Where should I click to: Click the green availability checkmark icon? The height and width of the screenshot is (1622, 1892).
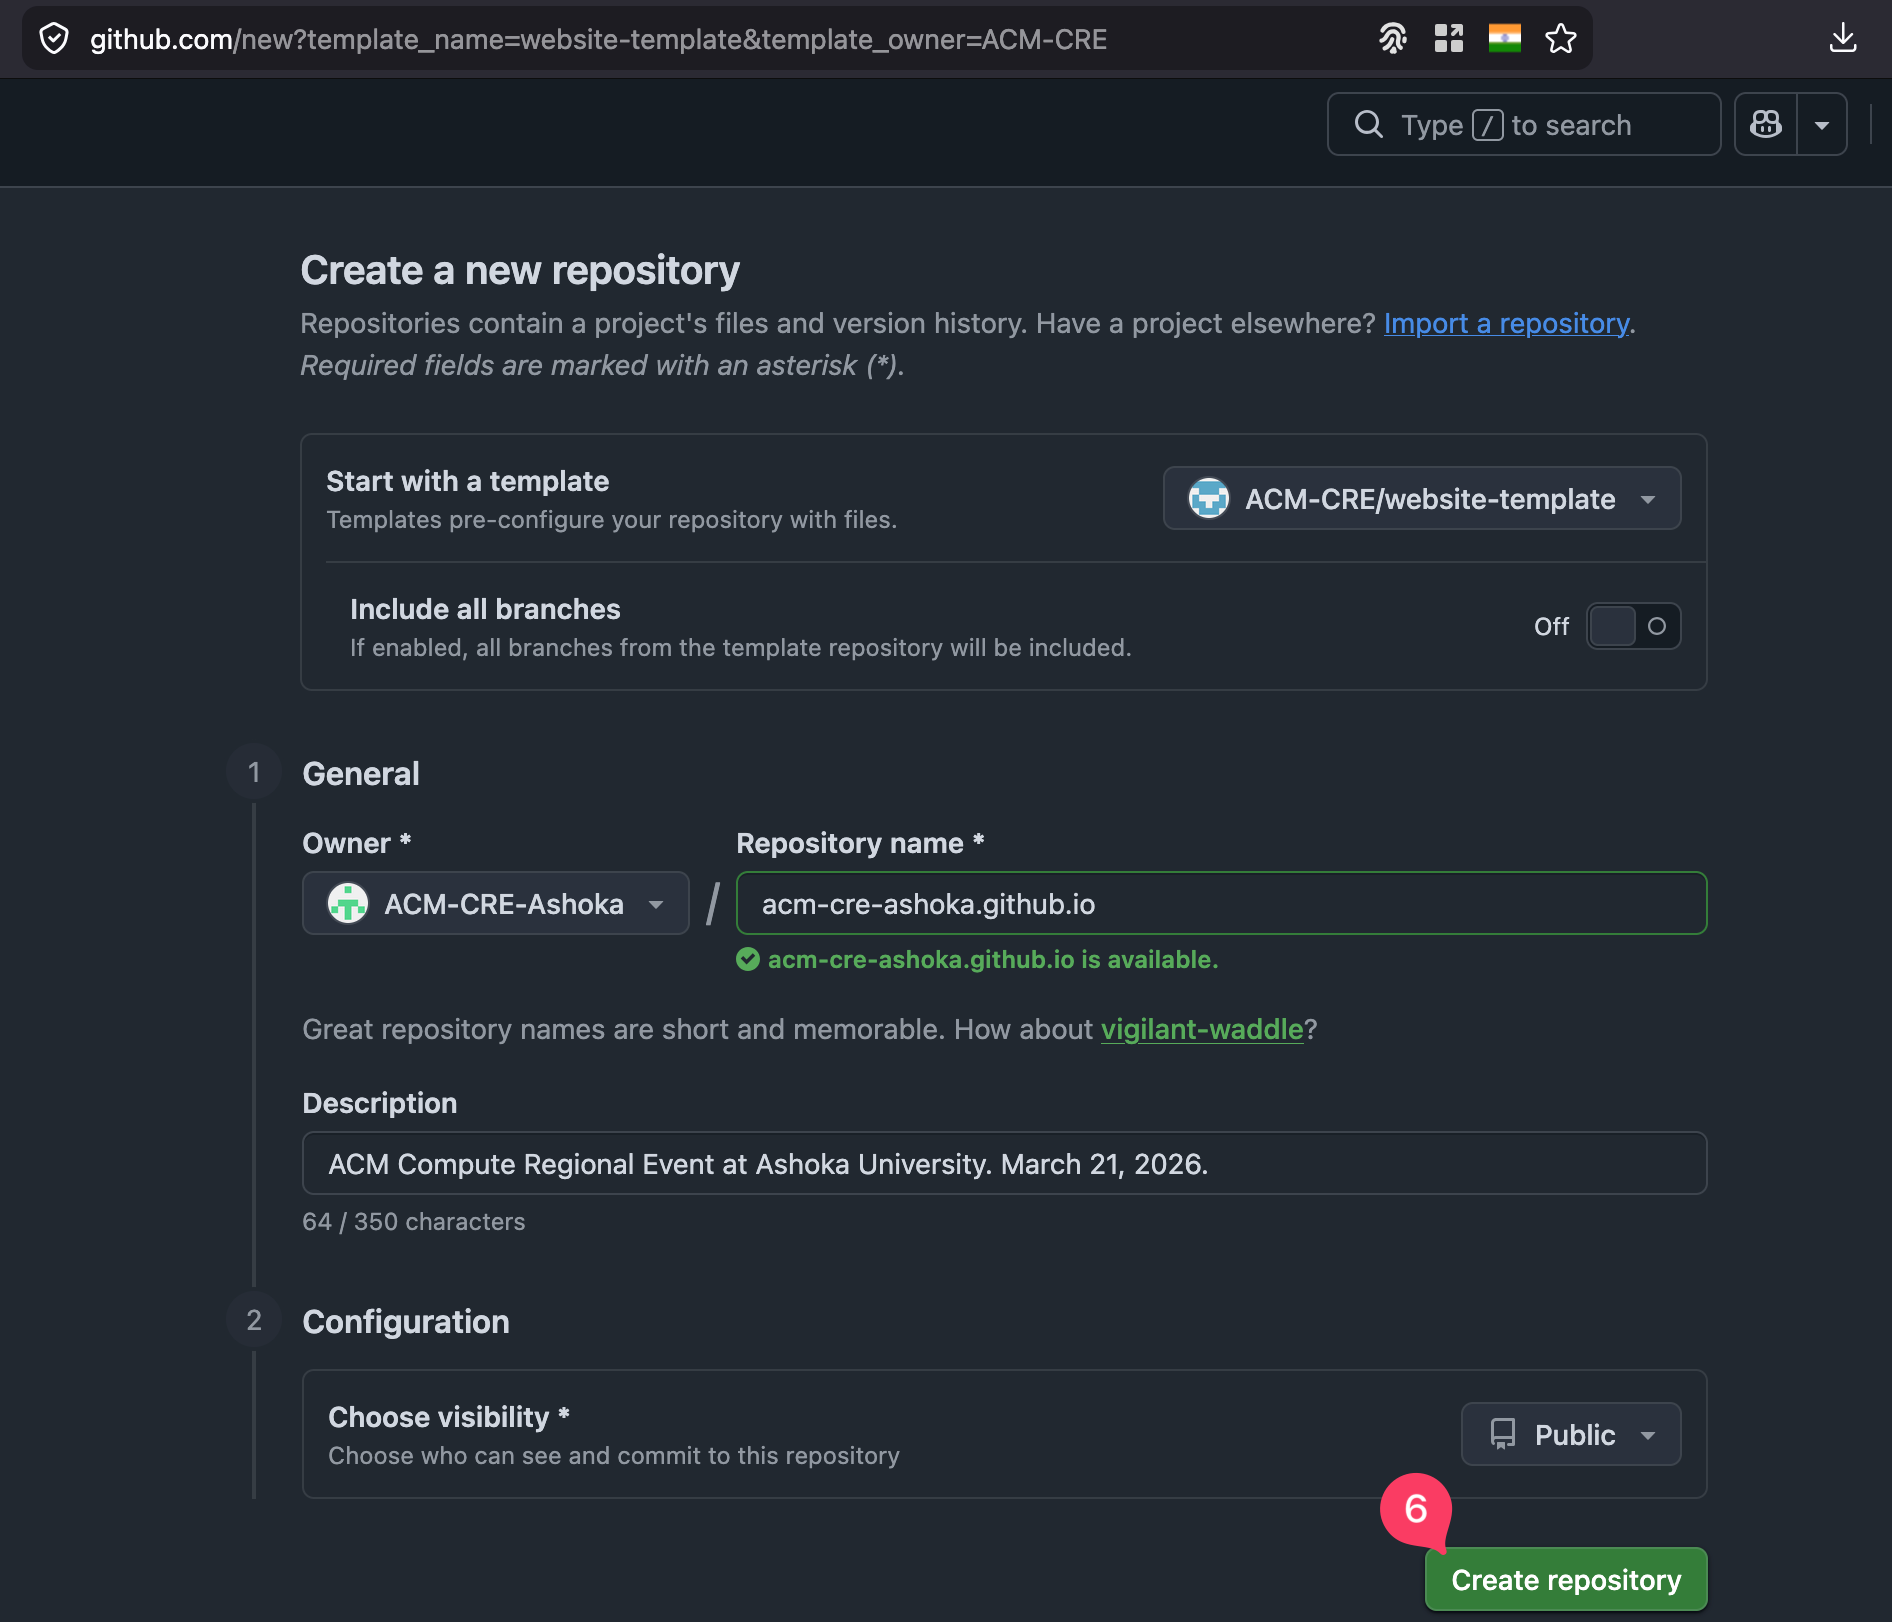748,960
